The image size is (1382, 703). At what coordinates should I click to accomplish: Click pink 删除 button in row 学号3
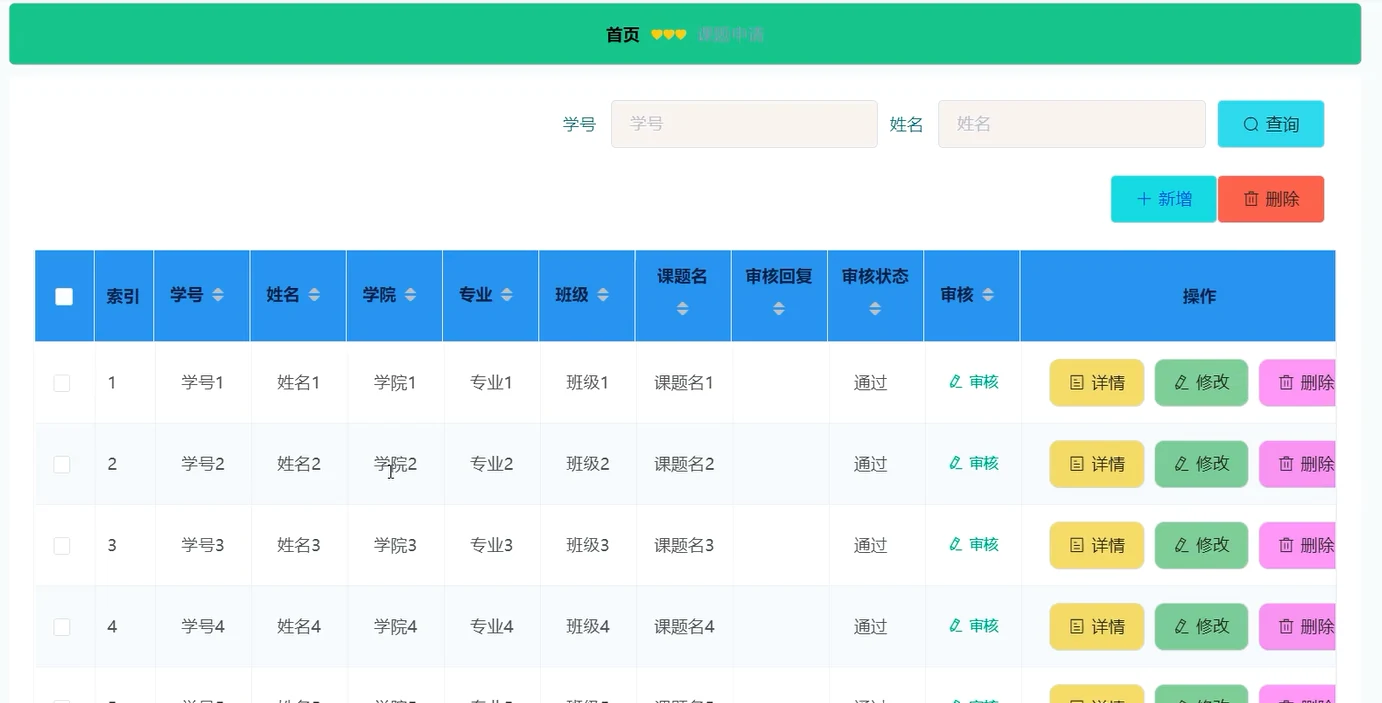click(1297, 545)
